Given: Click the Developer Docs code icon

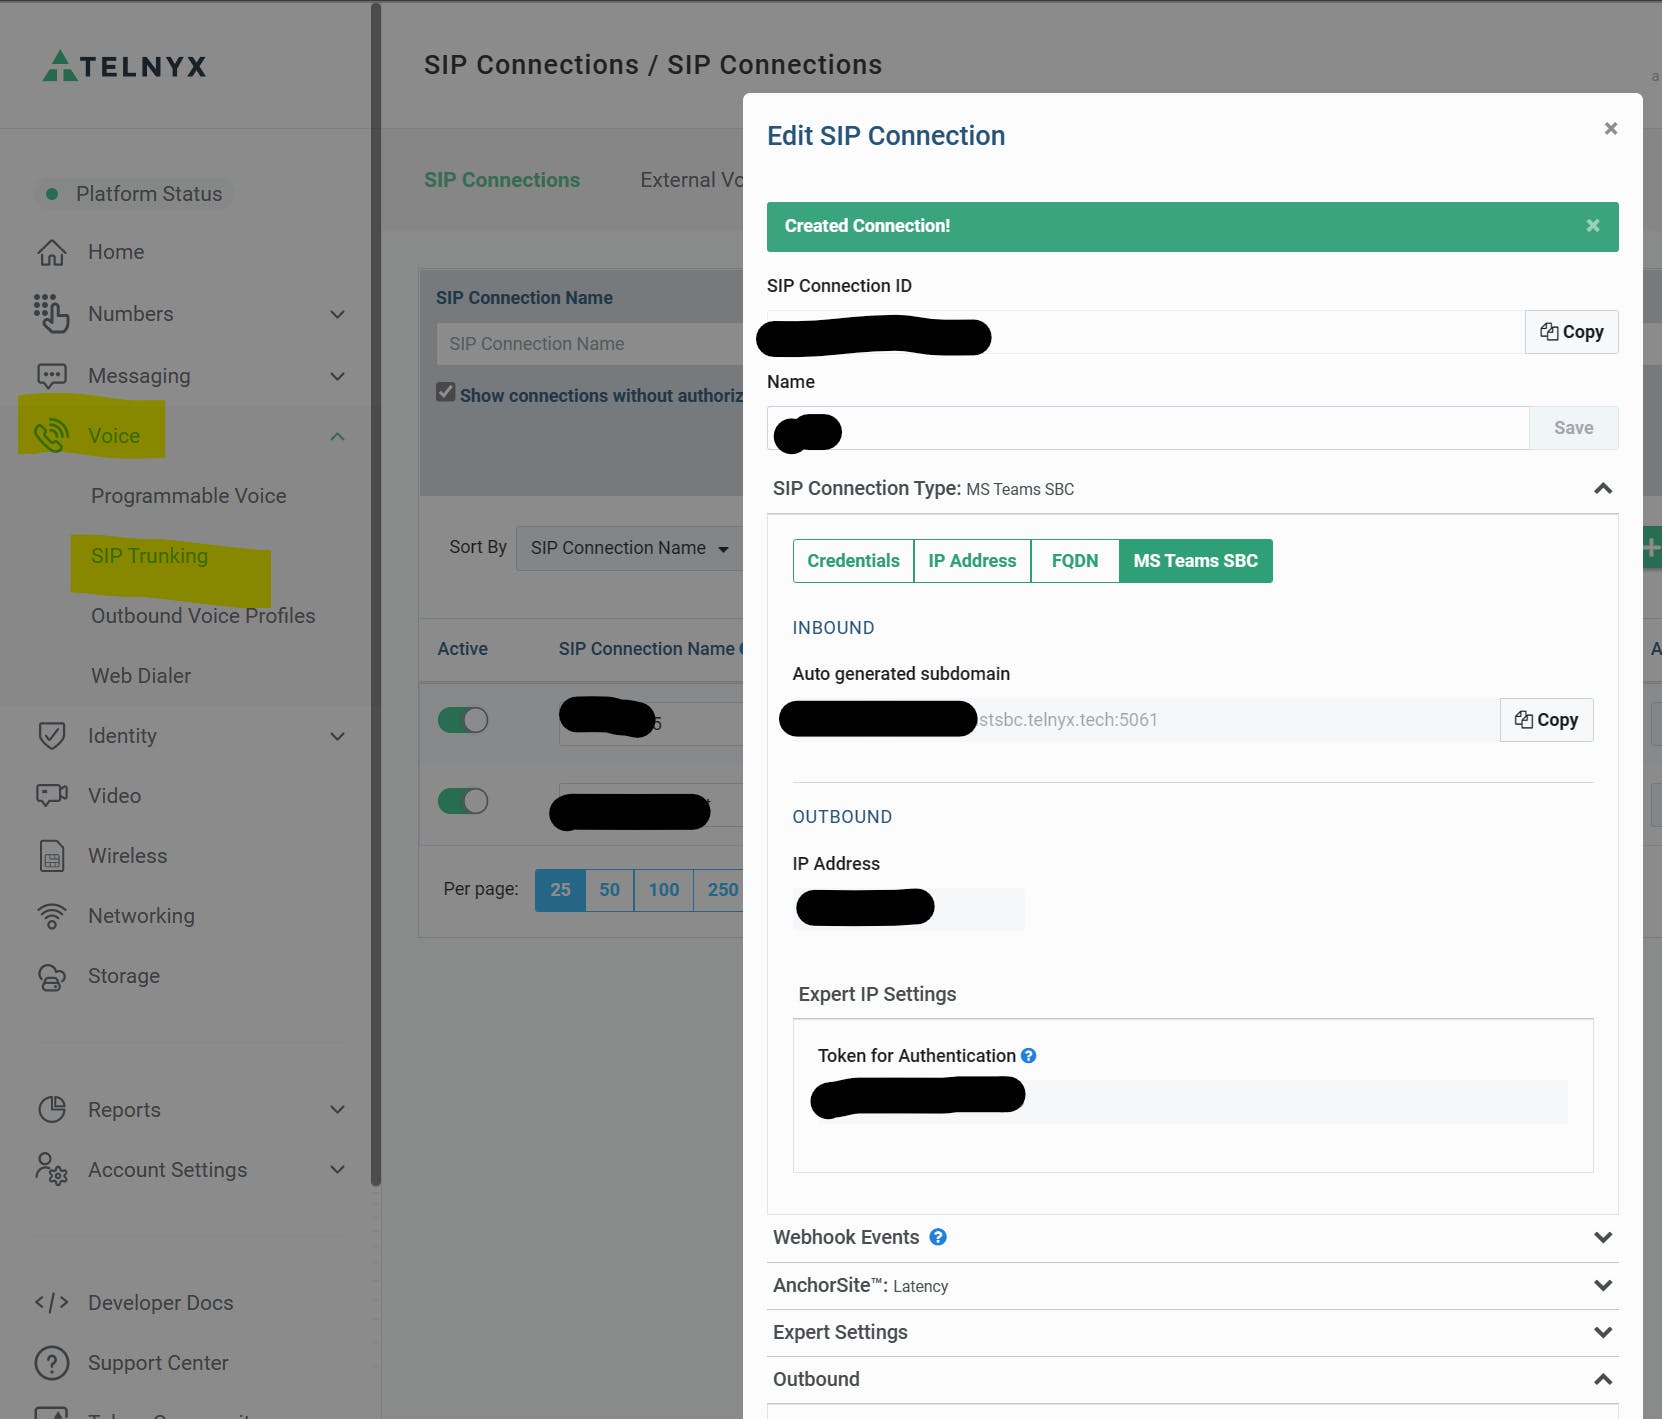Looking at the screenshot, I should pos(52,1302).
